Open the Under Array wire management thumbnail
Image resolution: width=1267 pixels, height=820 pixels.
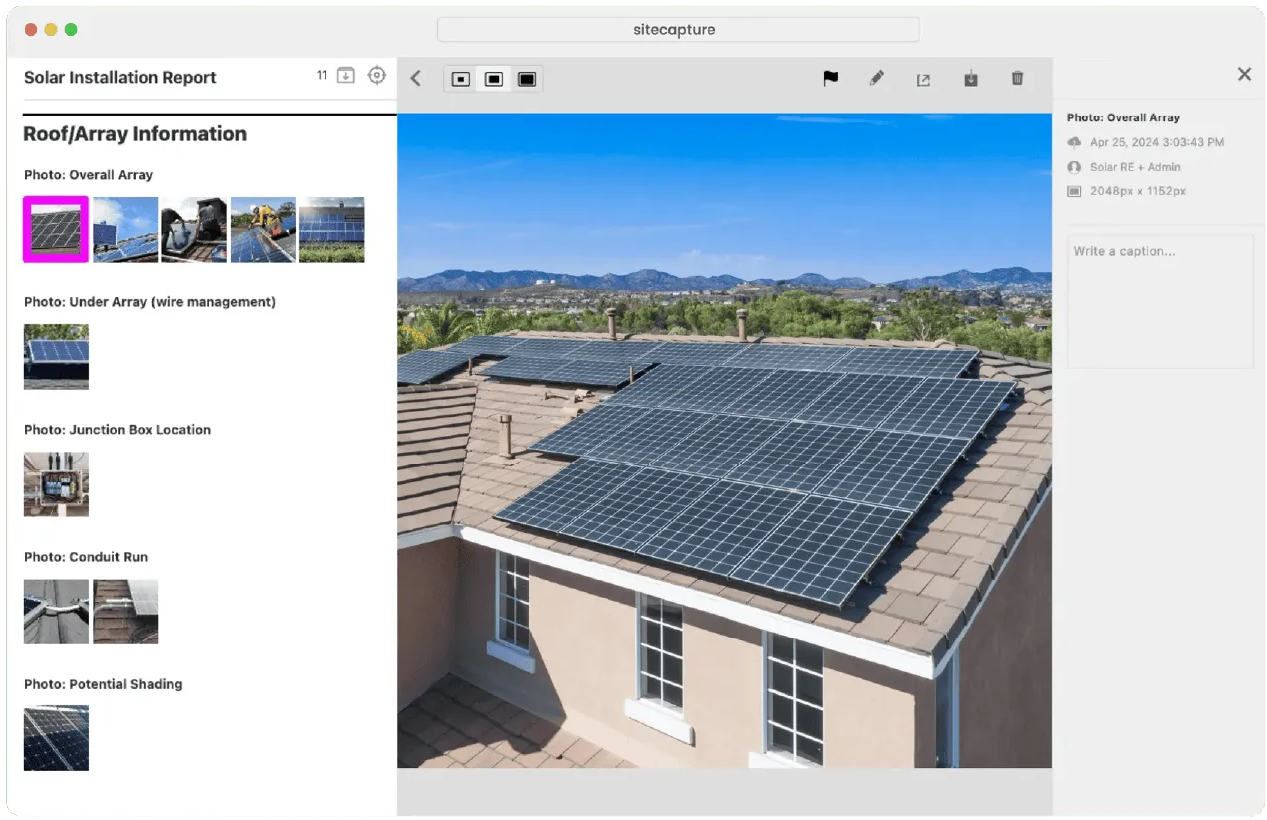click(x=56, y=357)
